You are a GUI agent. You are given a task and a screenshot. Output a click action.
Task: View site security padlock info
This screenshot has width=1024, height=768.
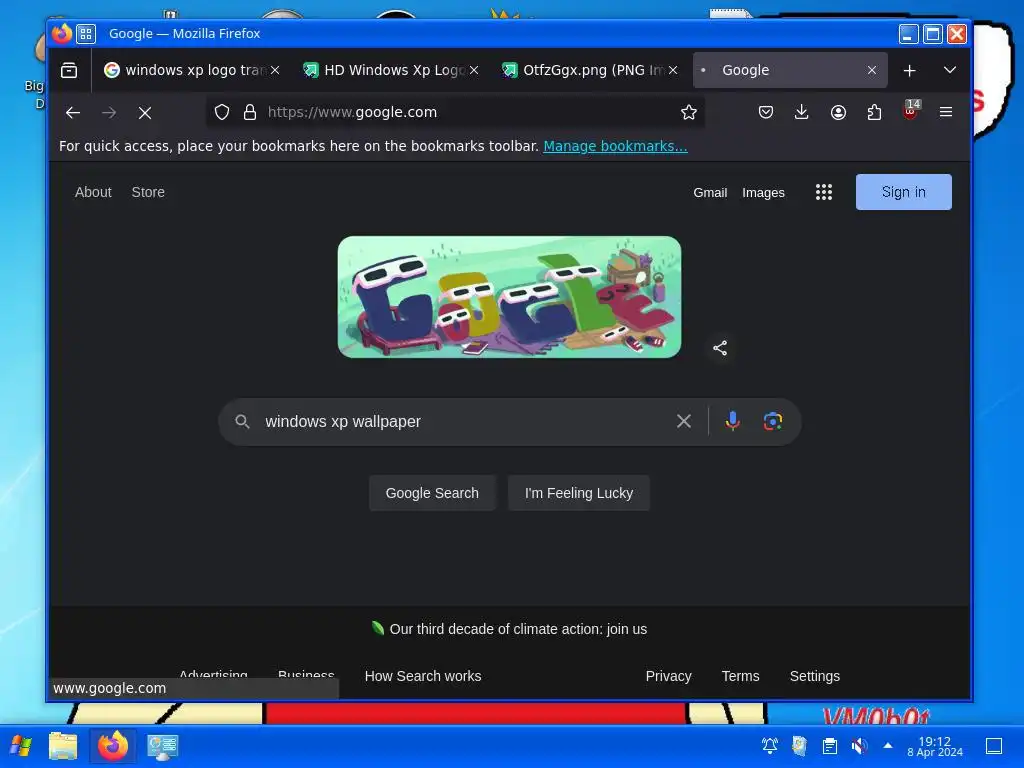tap(249, 112)
